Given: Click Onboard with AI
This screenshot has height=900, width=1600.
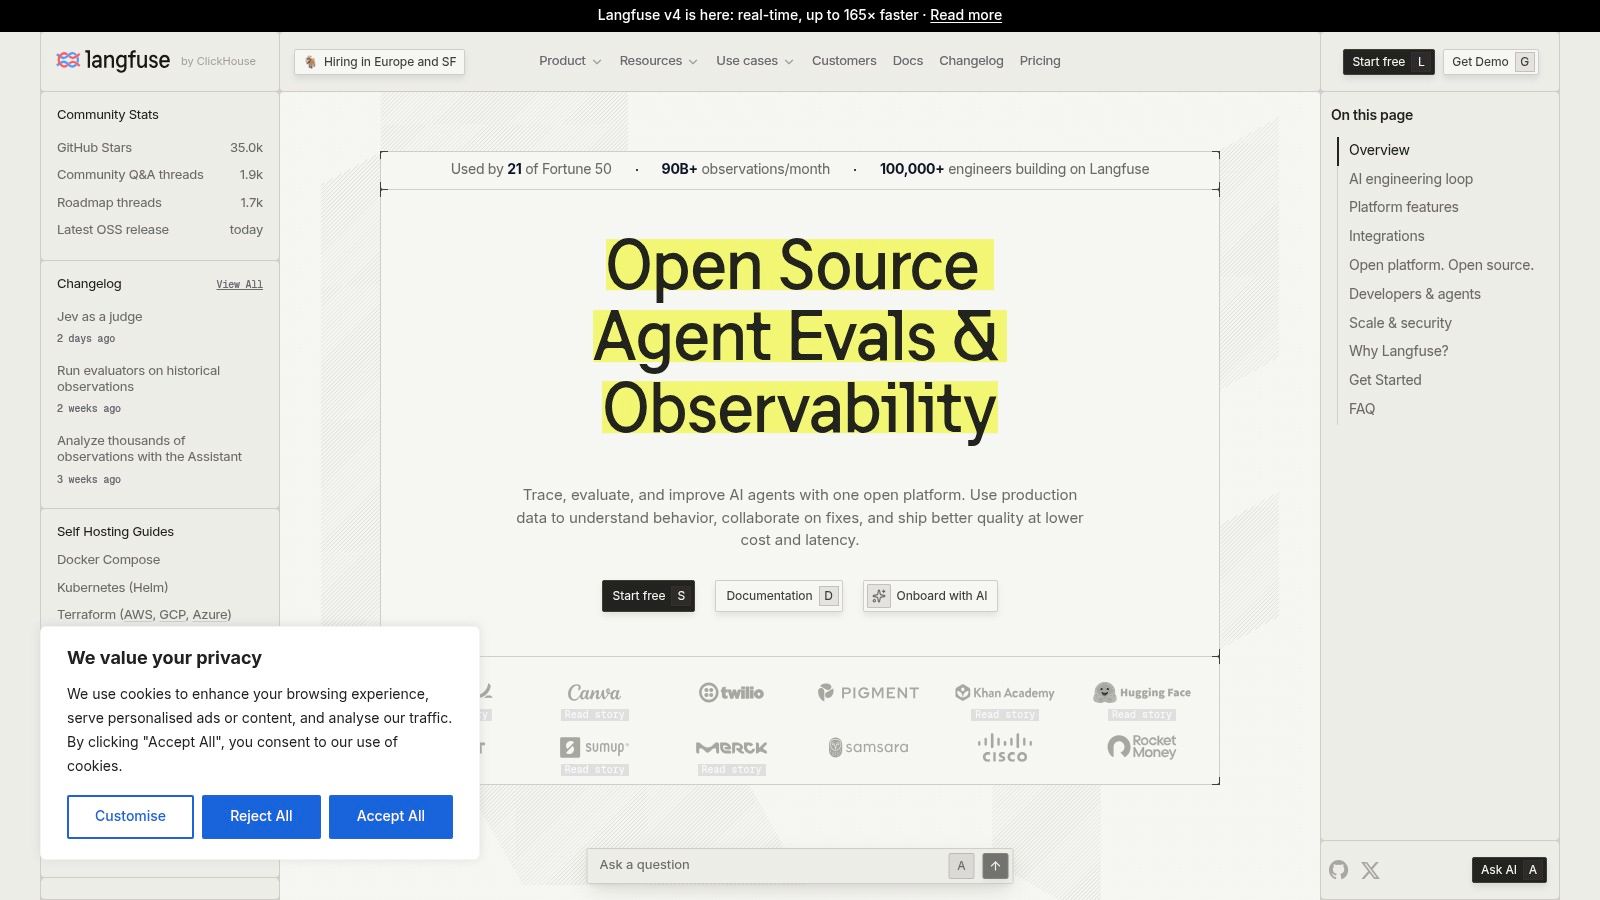Looking at the screenshot, I should [930, 596].
